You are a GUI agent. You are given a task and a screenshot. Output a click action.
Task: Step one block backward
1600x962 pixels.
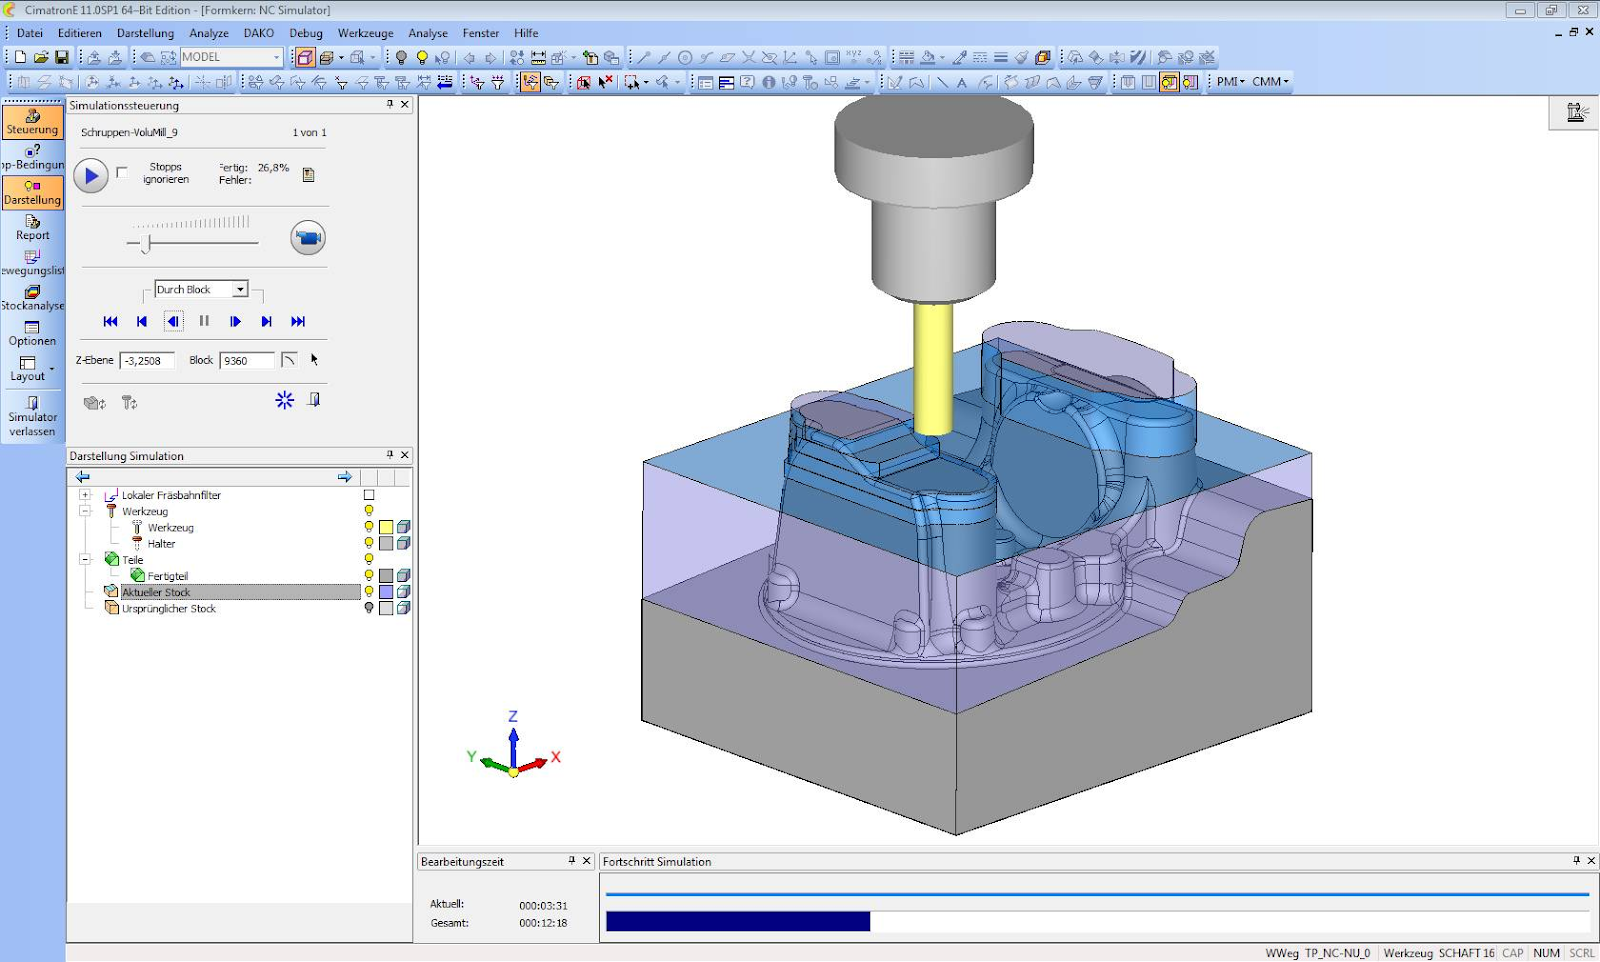(x=173, y=321)
